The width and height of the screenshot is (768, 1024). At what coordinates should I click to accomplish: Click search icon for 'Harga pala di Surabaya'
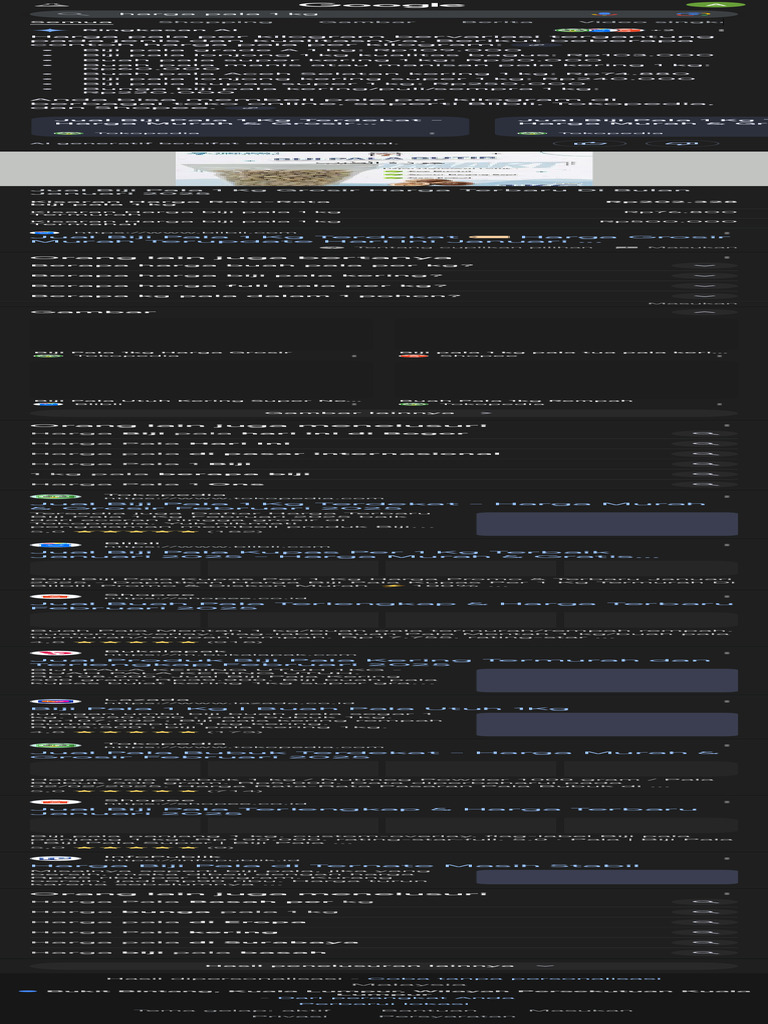pos(704,942)
